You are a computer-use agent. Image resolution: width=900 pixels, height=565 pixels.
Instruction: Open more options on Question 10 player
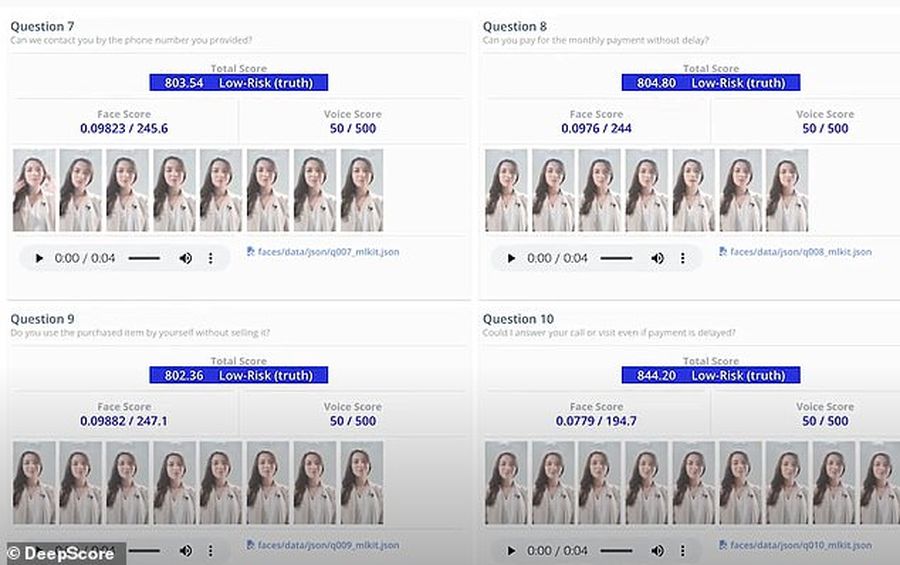[682, 551]
